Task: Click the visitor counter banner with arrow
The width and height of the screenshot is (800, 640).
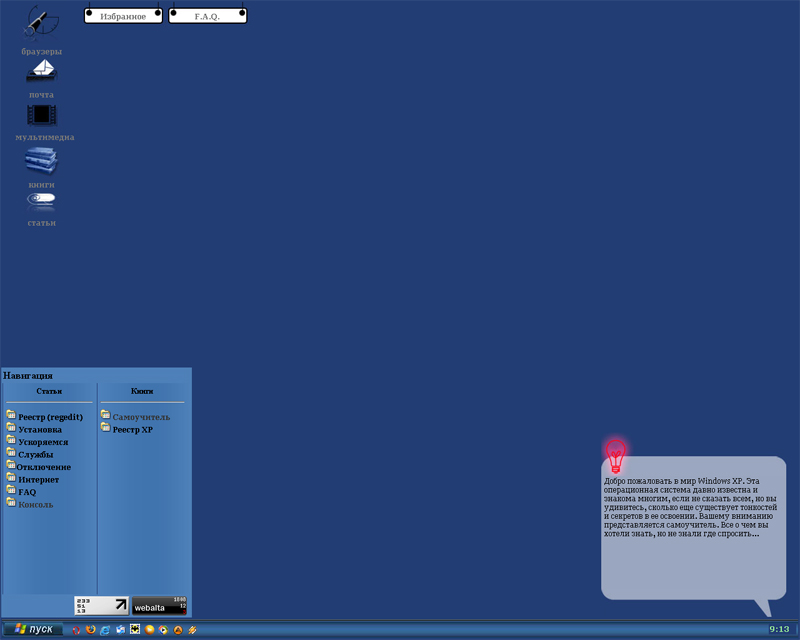Action: (x=102, y=605)
